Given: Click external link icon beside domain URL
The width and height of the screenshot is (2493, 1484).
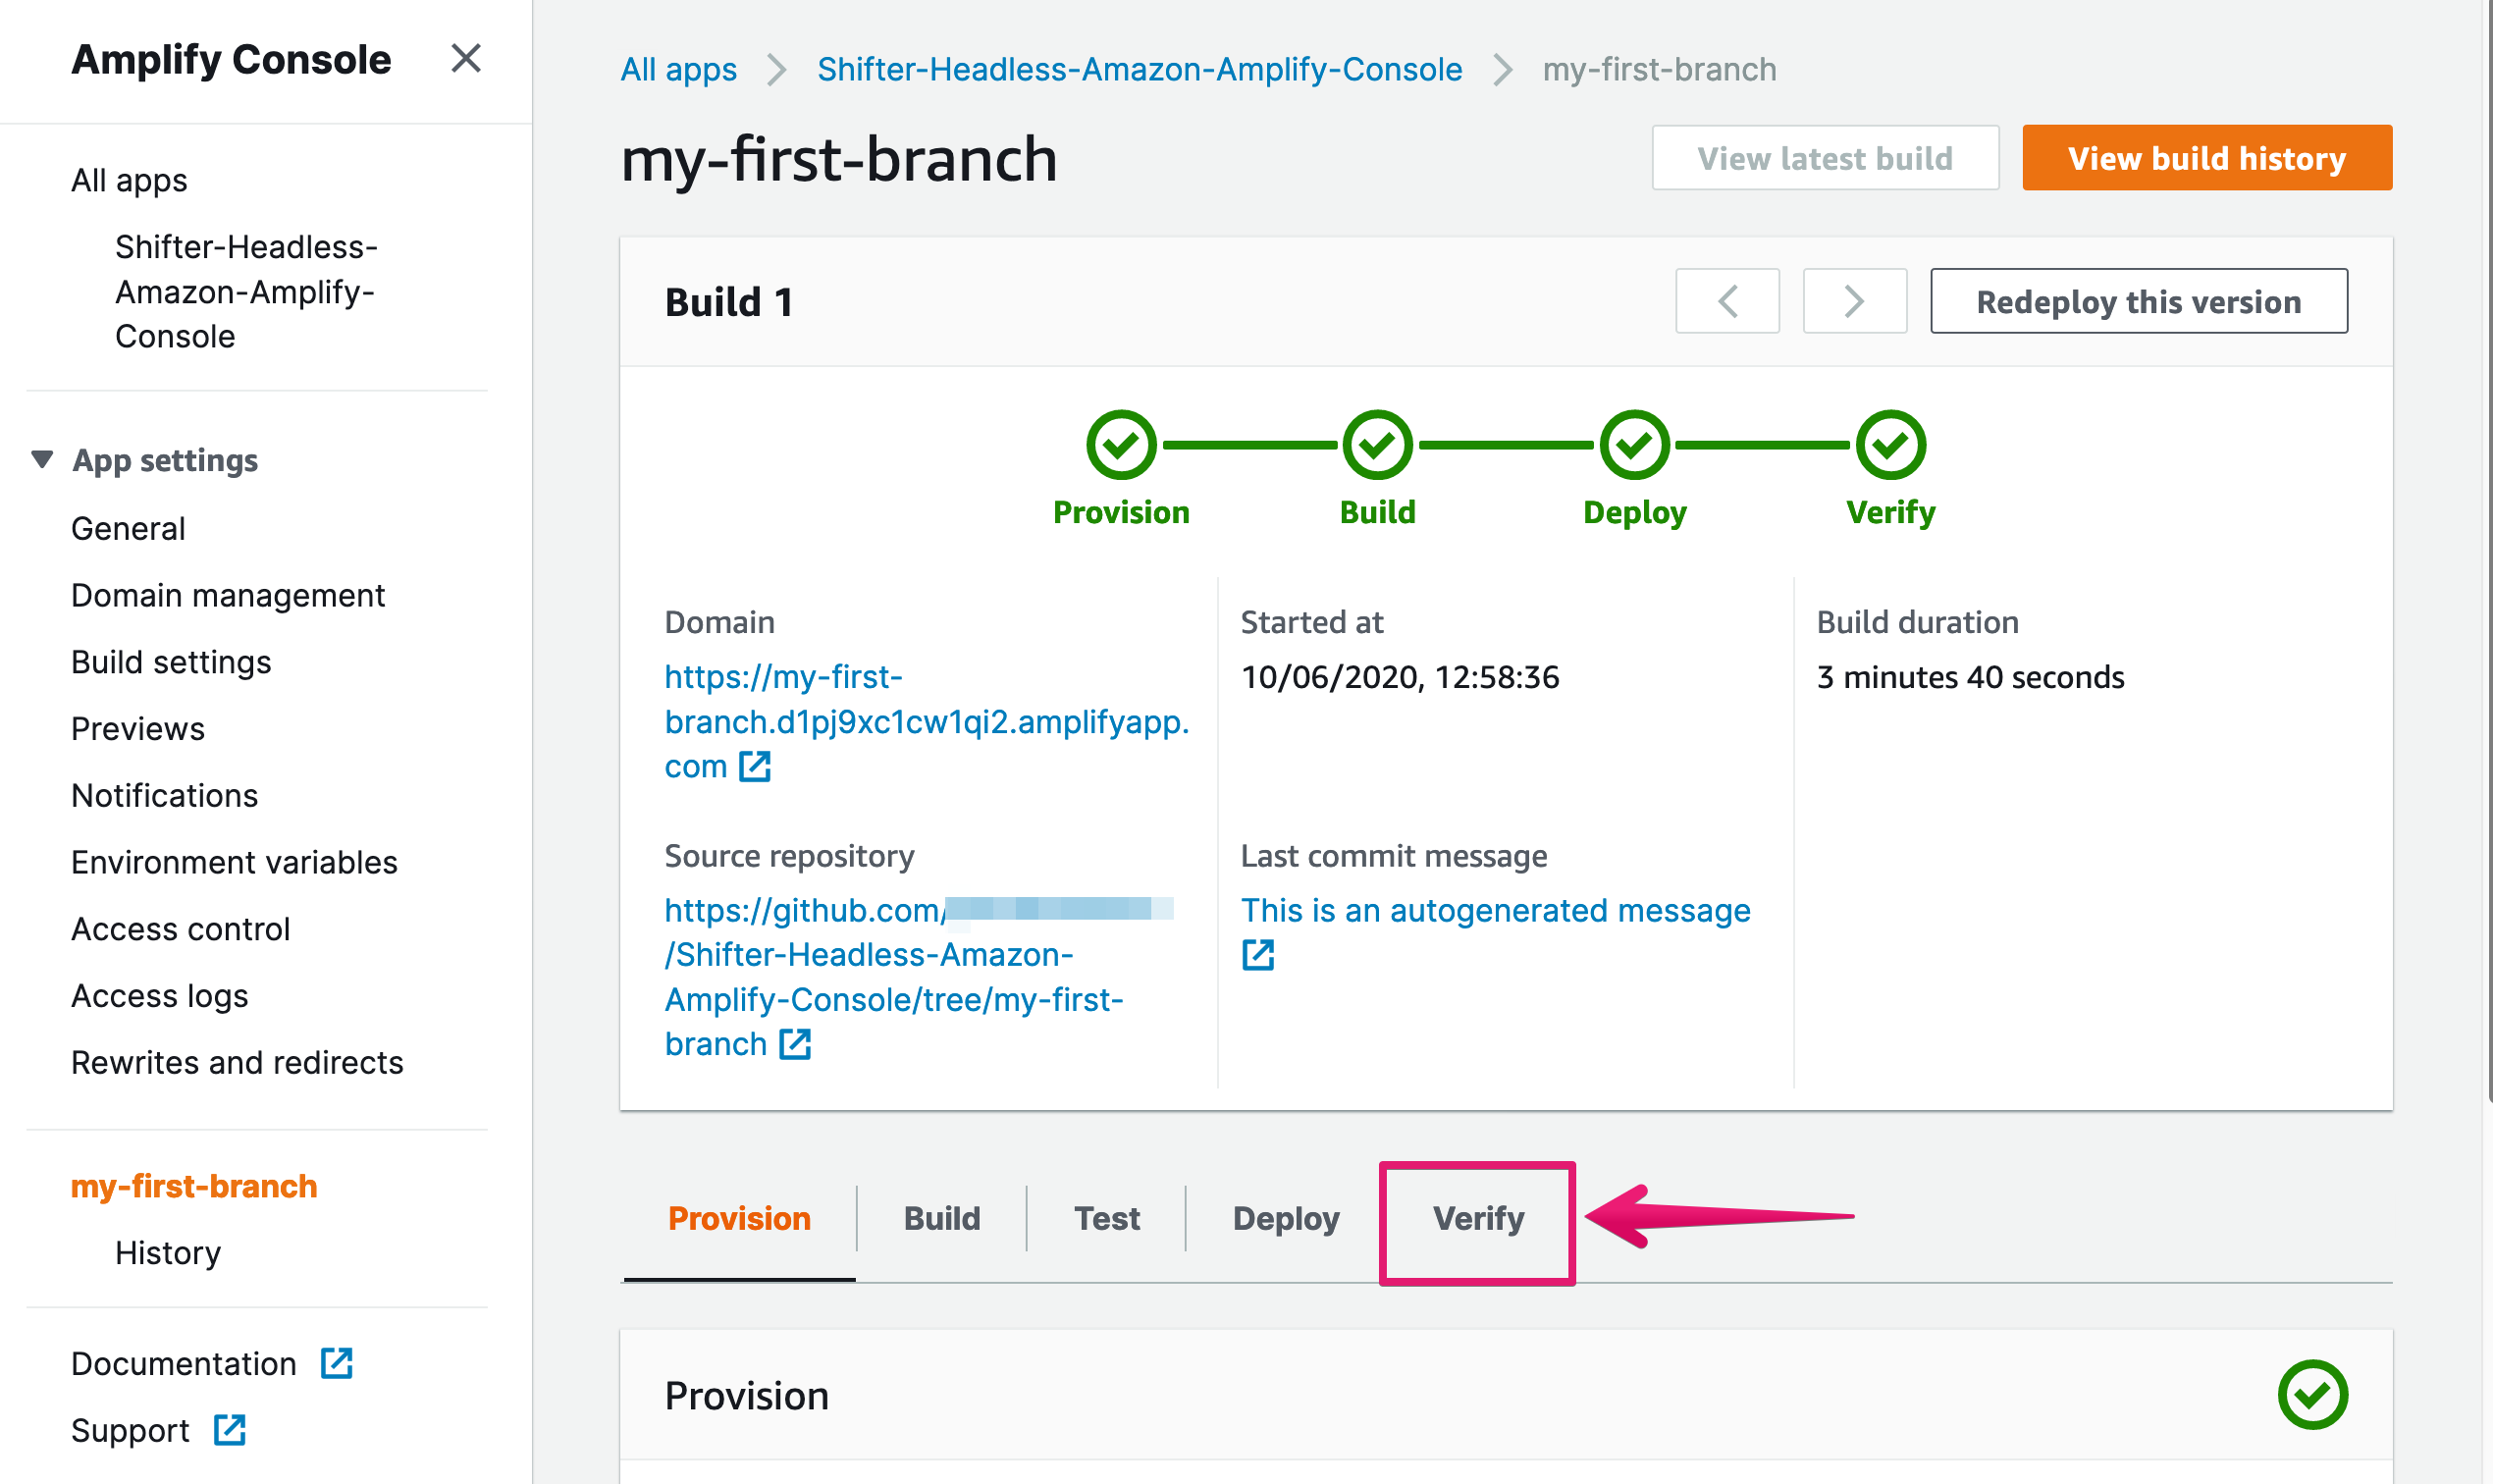Looking at the screenshot, I should (x=755, y=767).
